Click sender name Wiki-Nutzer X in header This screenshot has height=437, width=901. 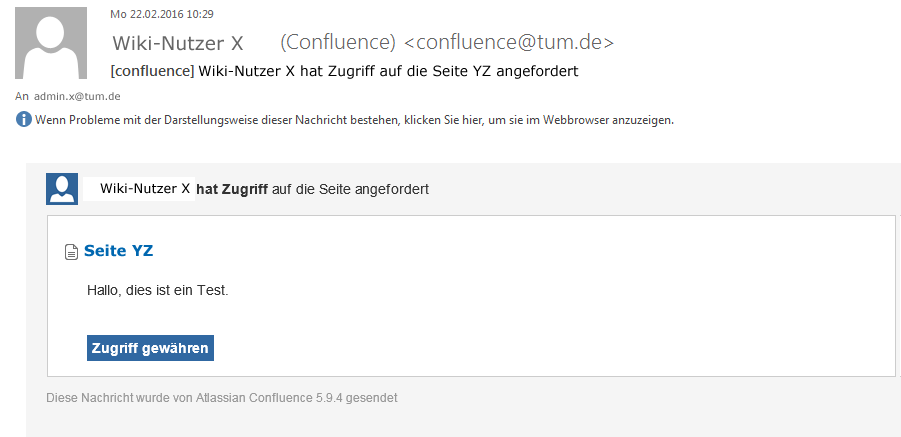point(177,43)
